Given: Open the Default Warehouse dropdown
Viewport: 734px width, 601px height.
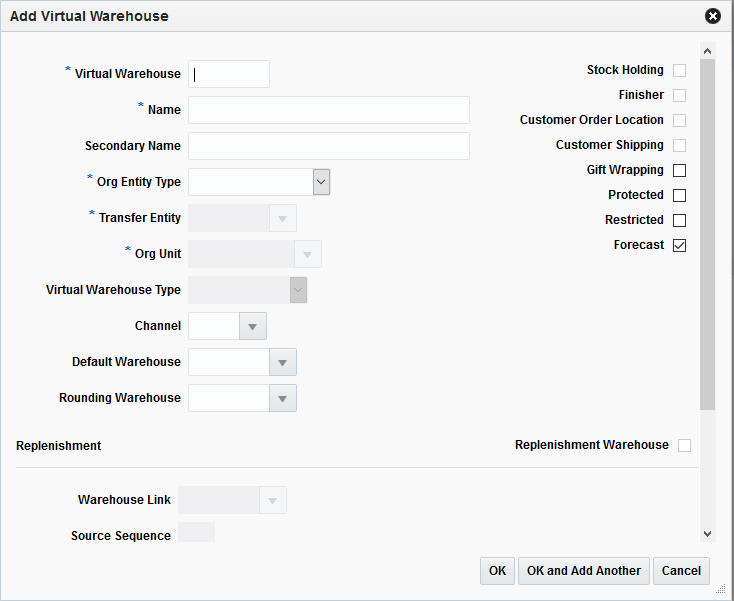Looking at the screenshot, I should coord(282,362).
